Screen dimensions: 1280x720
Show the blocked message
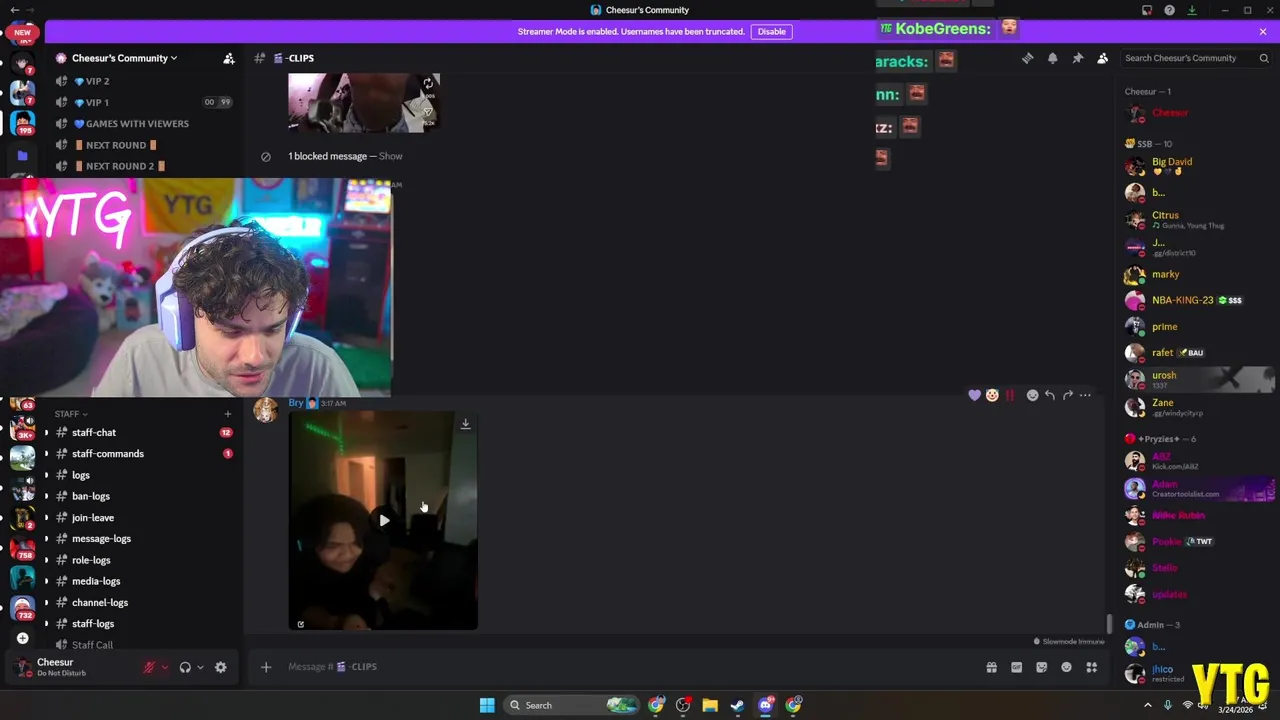point(390,156)
